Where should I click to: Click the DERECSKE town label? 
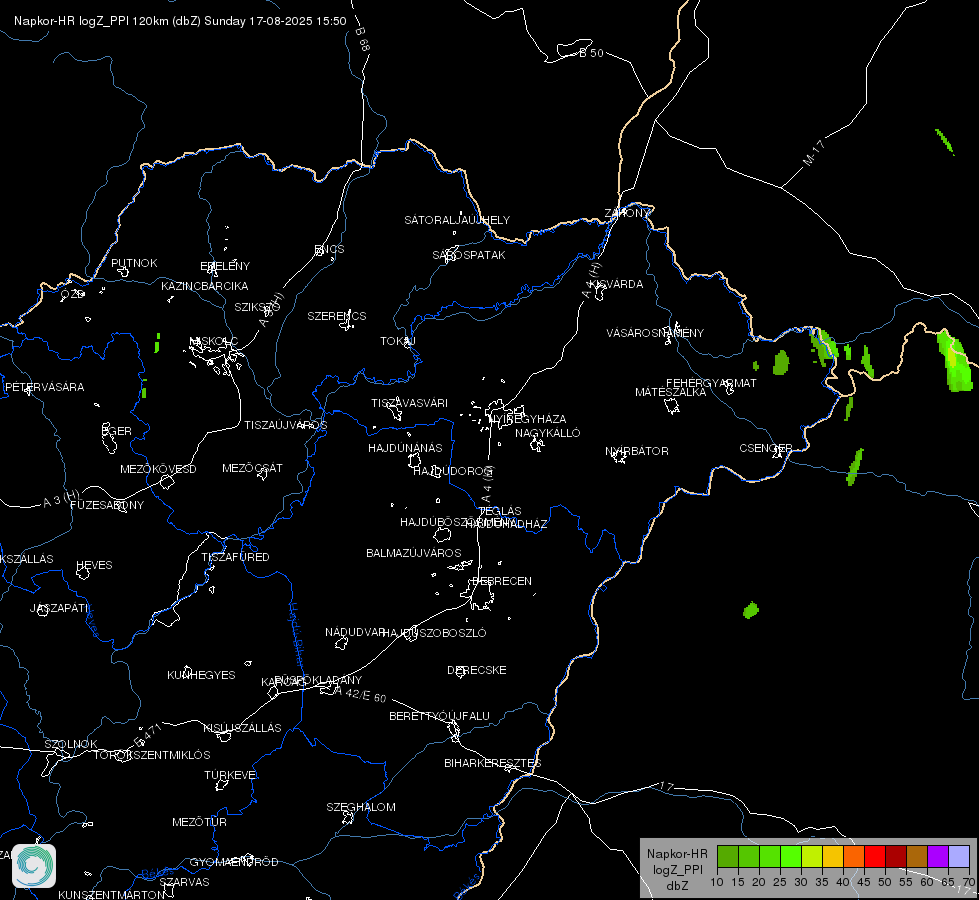coord(476,670)
